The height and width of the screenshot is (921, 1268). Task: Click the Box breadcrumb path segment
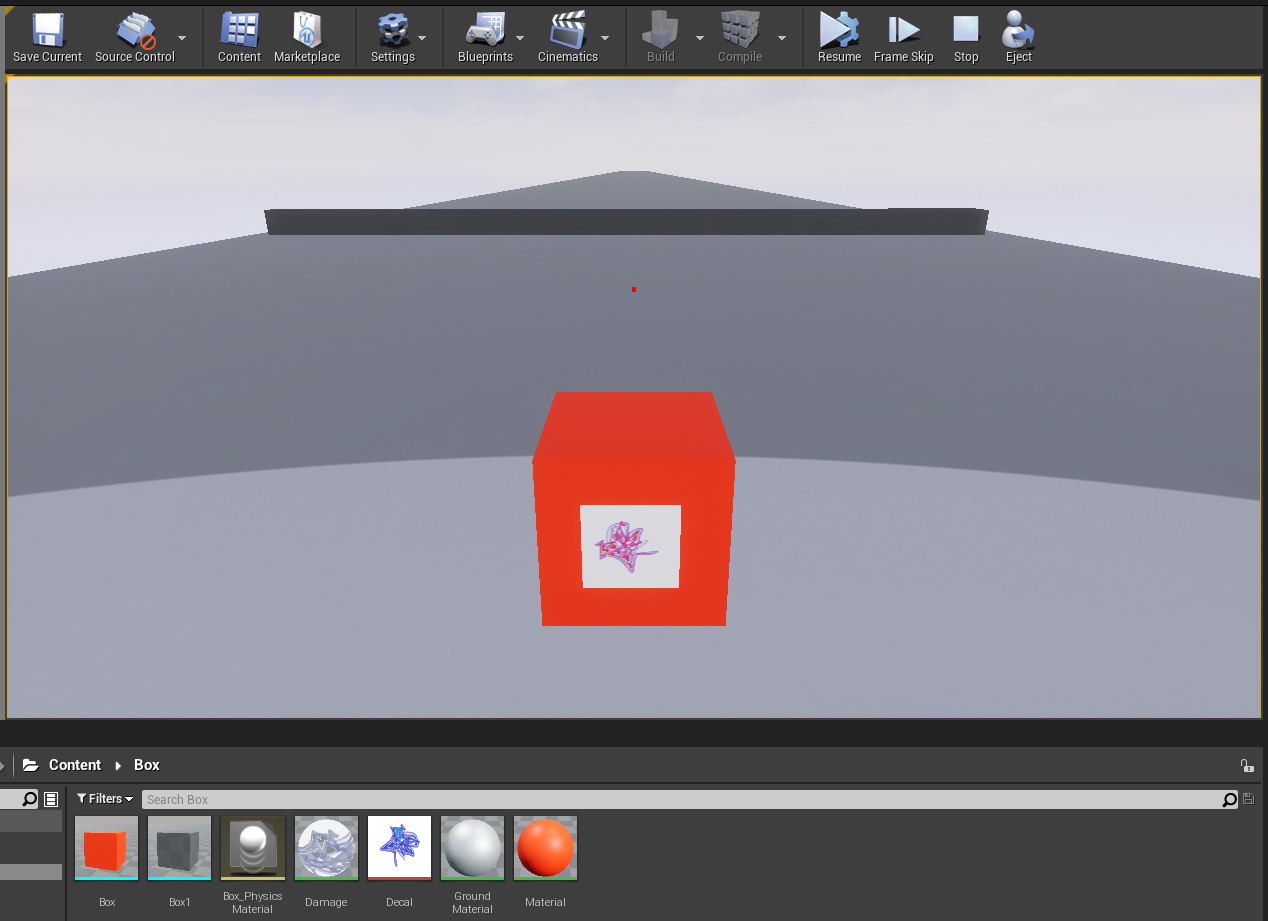point(147,765)
